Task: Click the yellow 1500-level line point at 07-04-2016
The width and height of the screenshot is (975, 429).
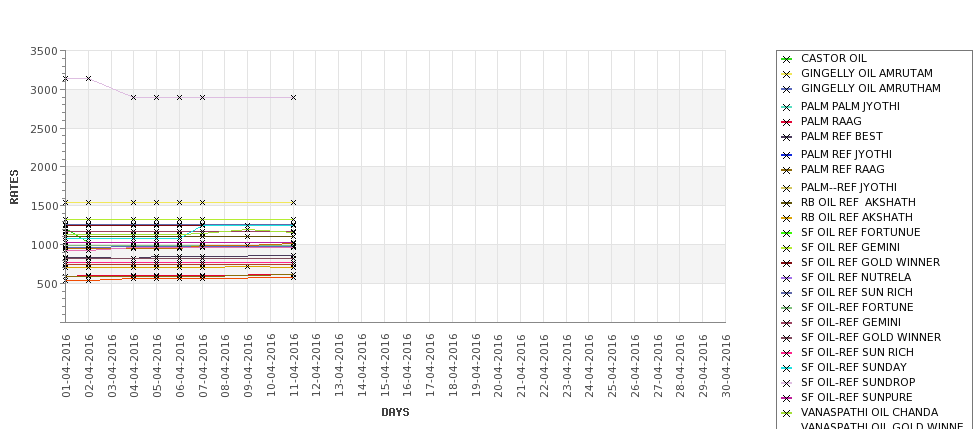Action: (x=202, y=203)
